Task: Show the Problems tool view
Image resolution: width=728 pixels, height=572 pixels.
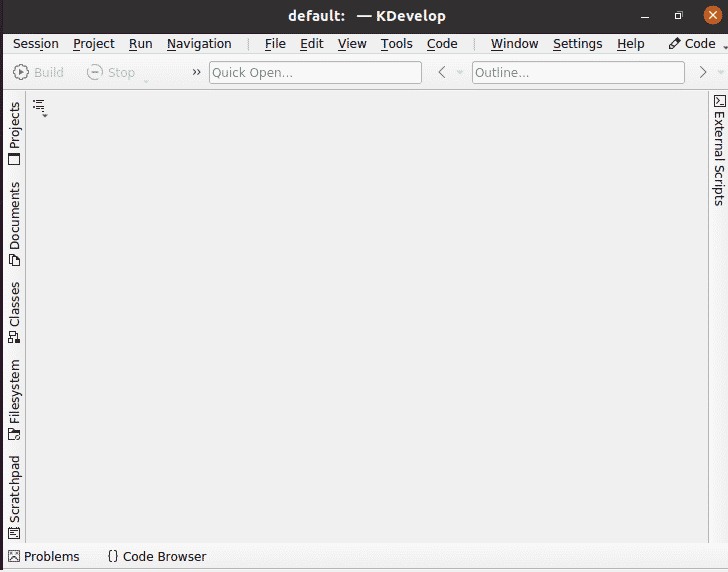Action: click(x=44, y=556)
